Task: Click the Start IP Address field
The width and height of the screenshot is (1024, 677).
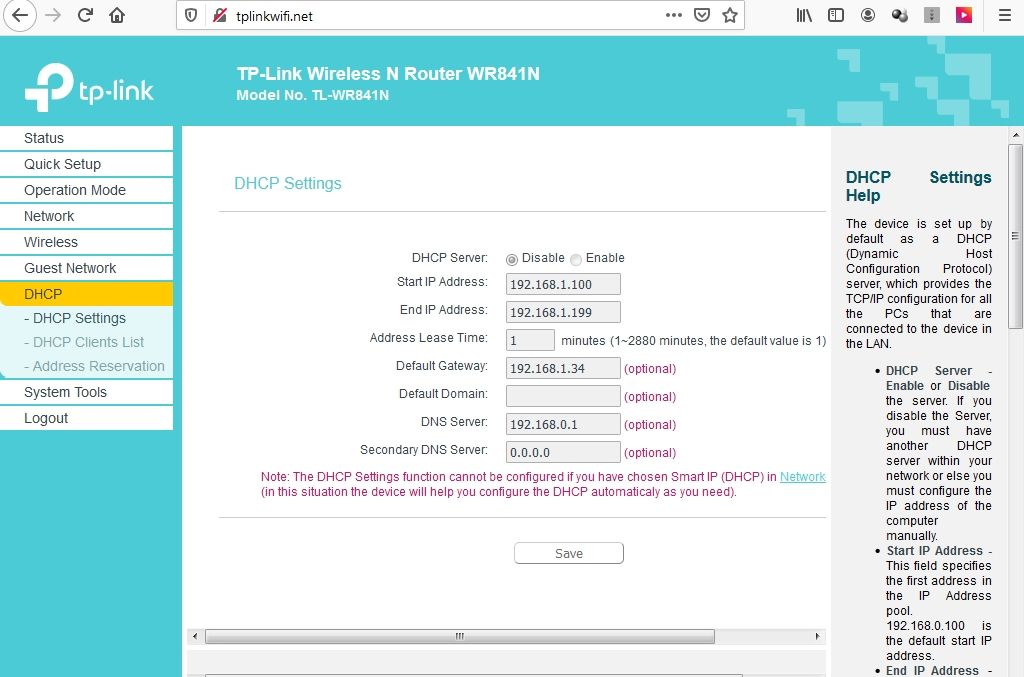Action: [x=563, y=284]
